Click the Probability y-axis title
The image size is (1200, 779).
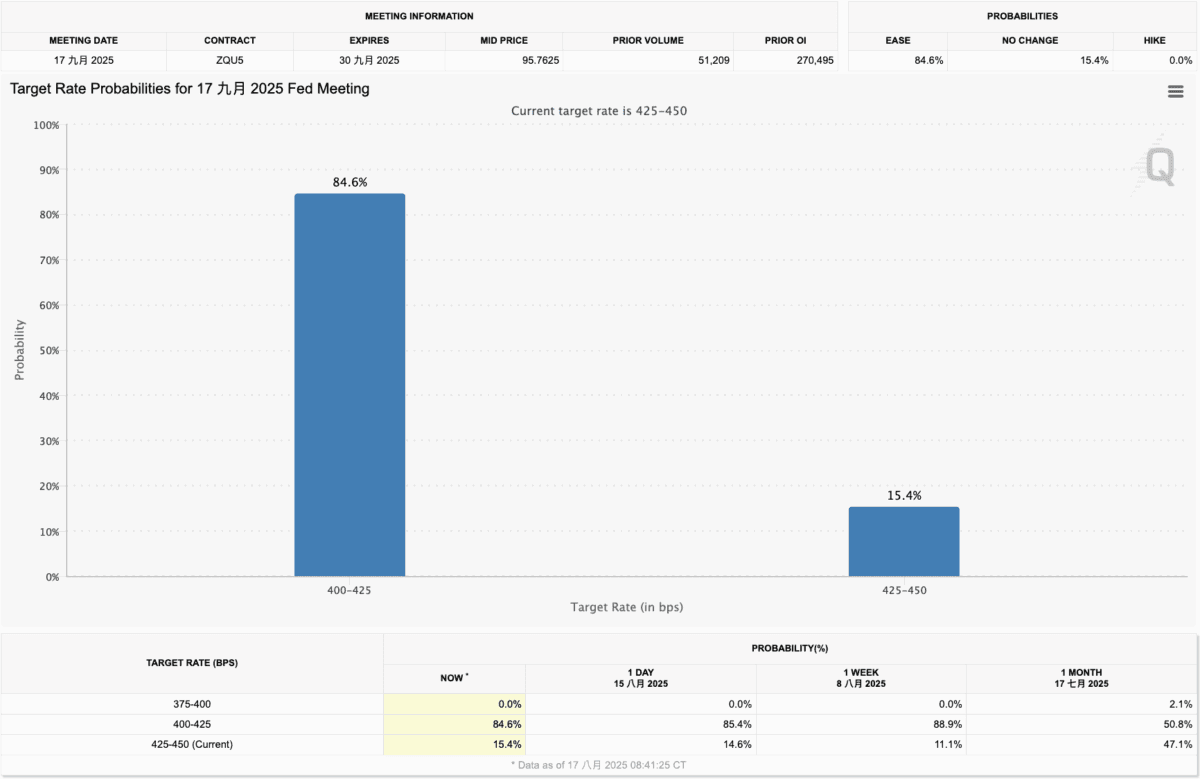tap(20, 349)
